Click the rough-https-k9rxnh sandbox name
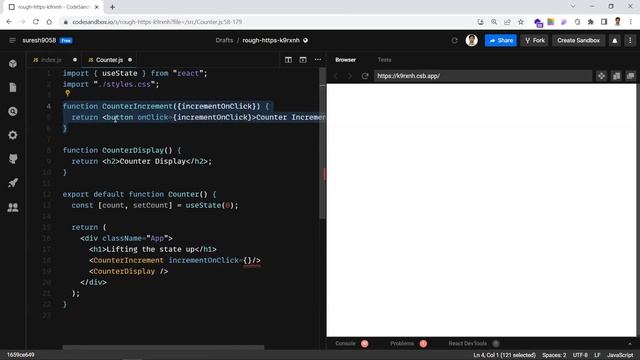This screenshot has height=360, width=640. click(x=271, y=40)
